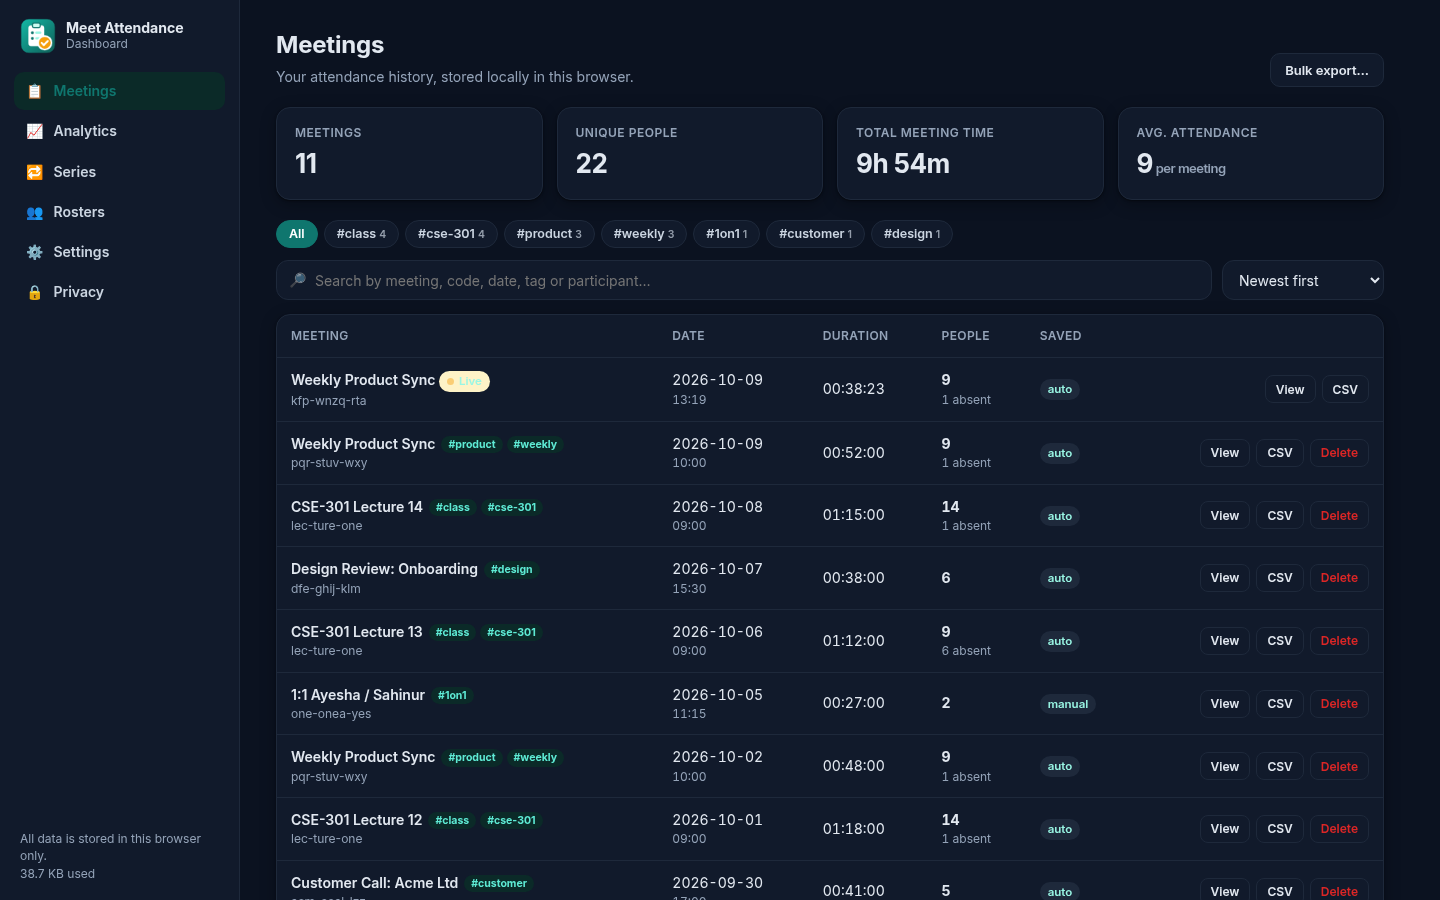Screen dimensions: 1440x900
Task: Click the Total Meeting Time value 9h 54m
Action: click(903, 164)
